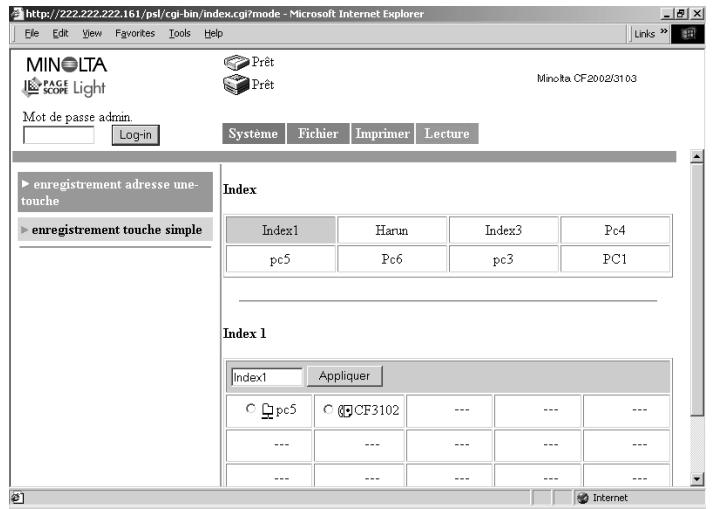The image size is (712, 509).
Task: Open the Tools menu
Action: click(x=179, y=33)
